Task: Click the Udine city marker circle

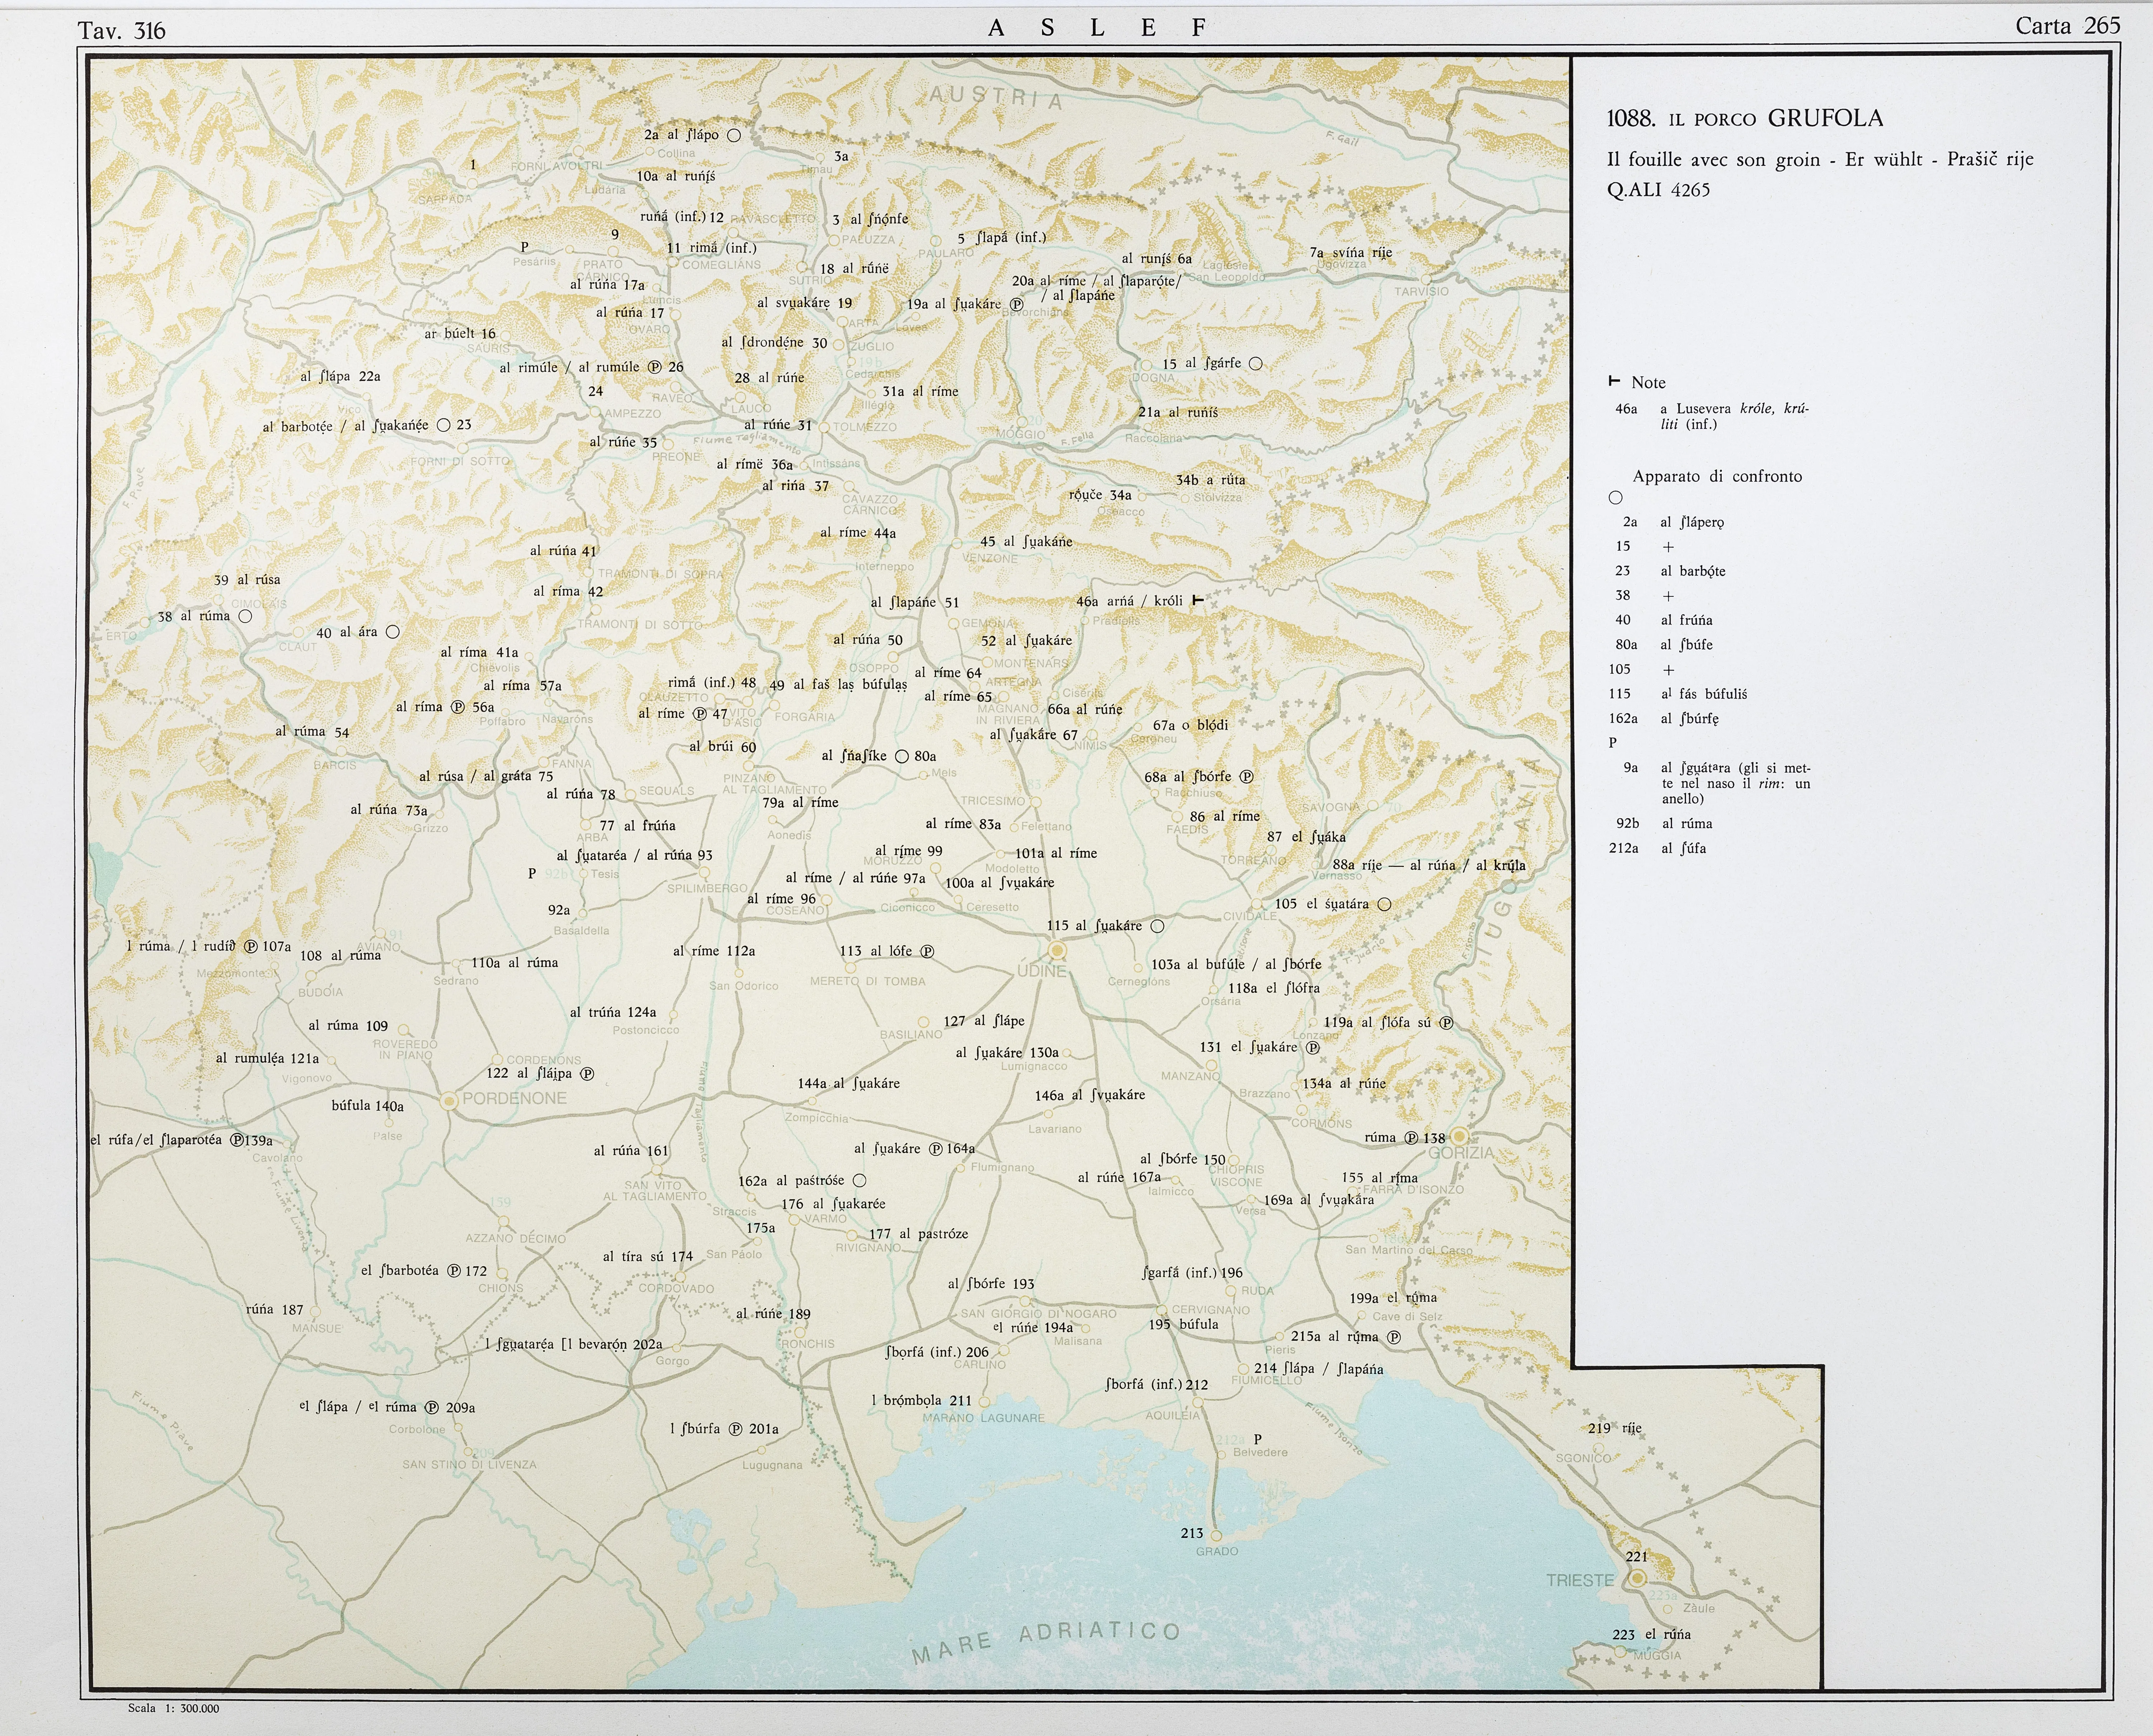Action: (1057, 950)
